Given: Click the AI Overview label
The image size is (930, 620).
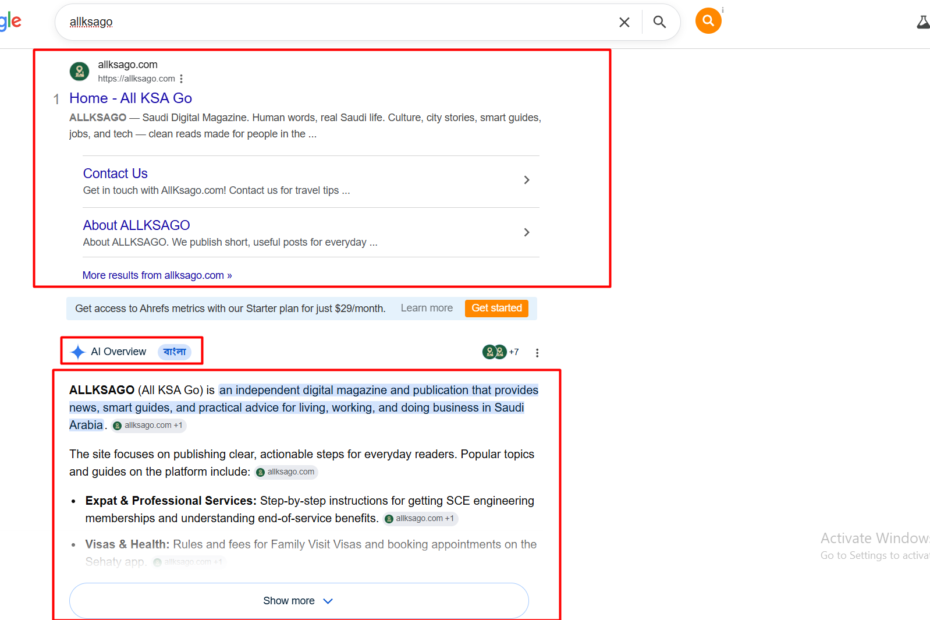Looking at the screenshot, I should click(x=118, y=352).
